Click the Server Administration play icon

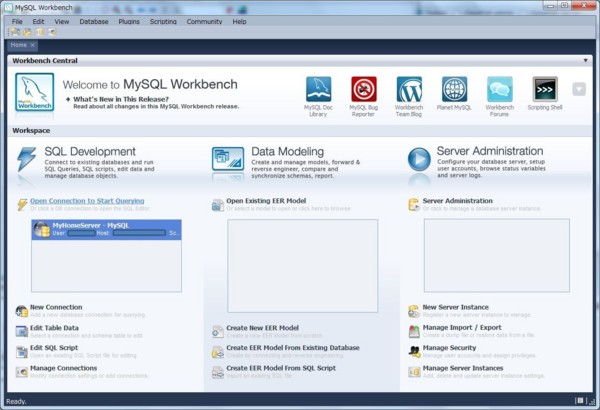point(419,159)
